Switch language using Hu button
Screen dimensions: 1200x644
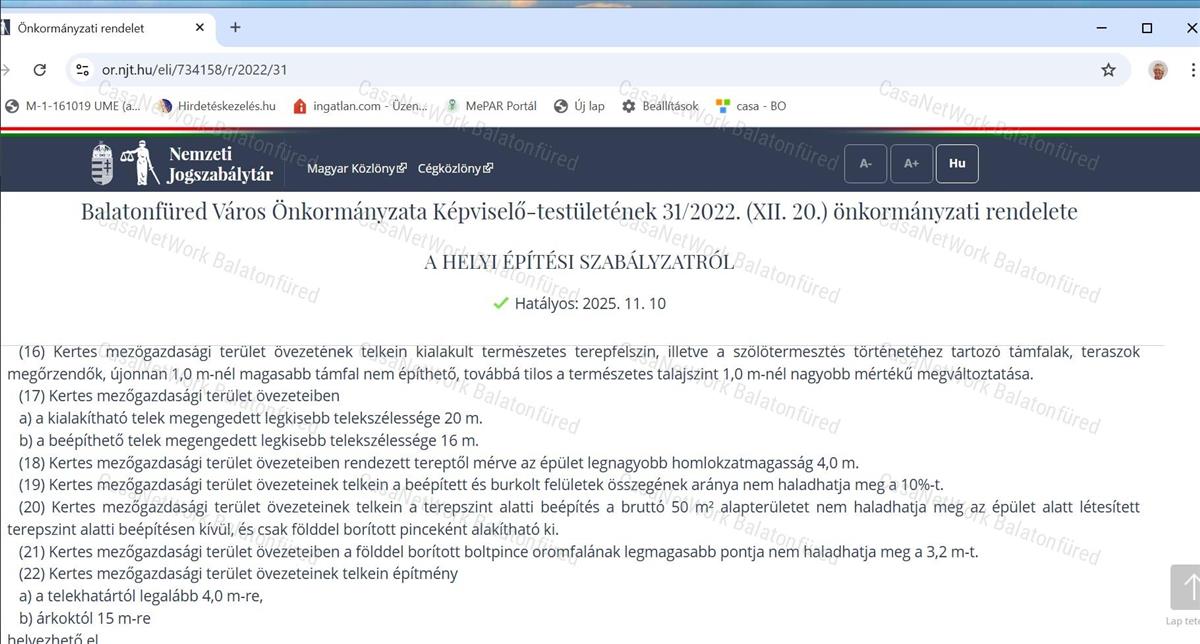pyautogui.click(x=957, y=164)
